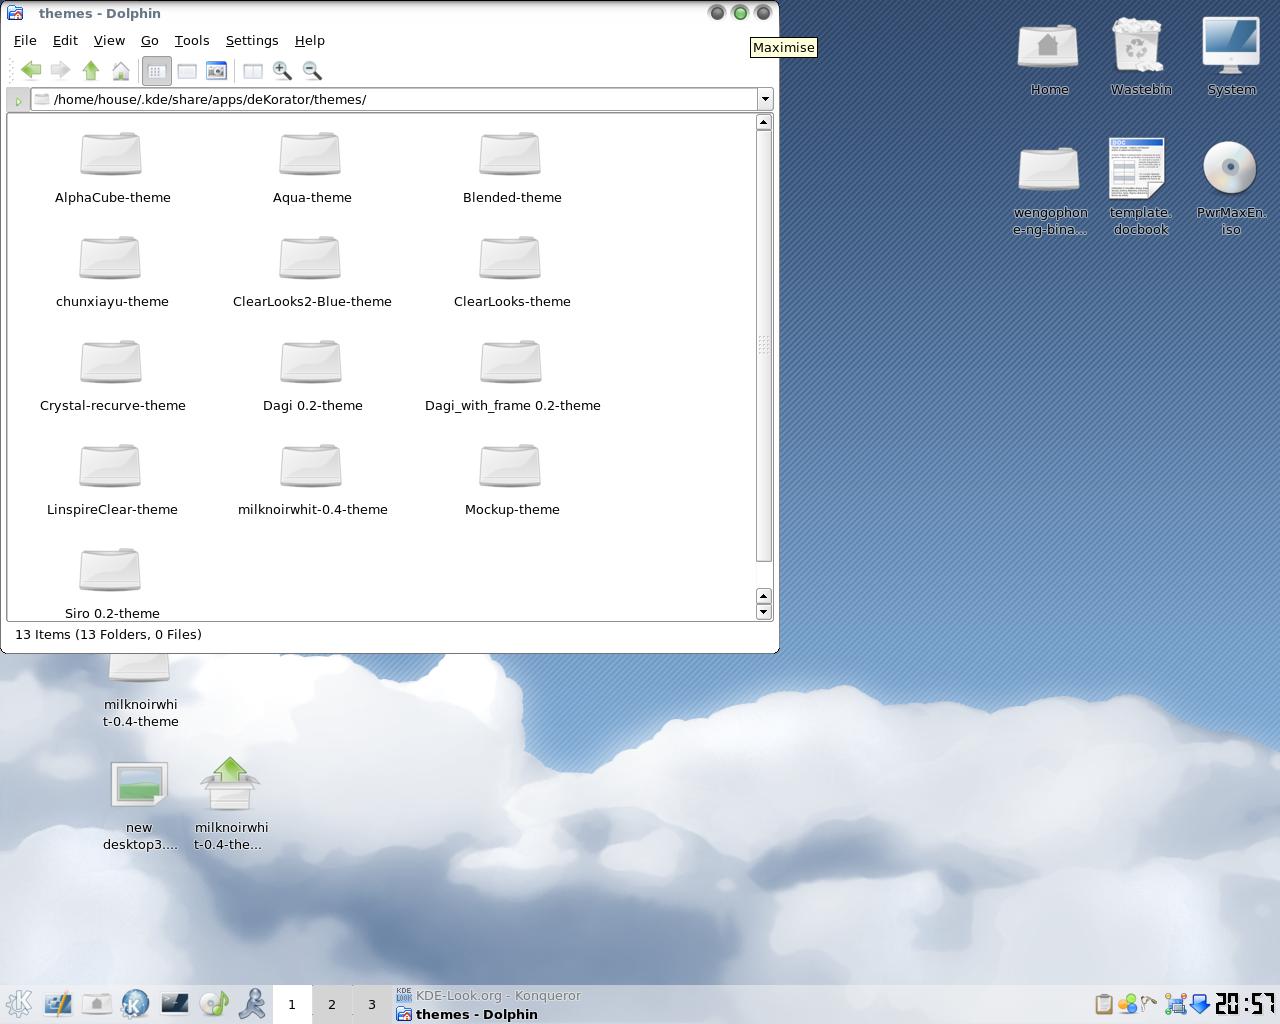Open the Edit menu
1280x1024 pixels.
point(65,40)
